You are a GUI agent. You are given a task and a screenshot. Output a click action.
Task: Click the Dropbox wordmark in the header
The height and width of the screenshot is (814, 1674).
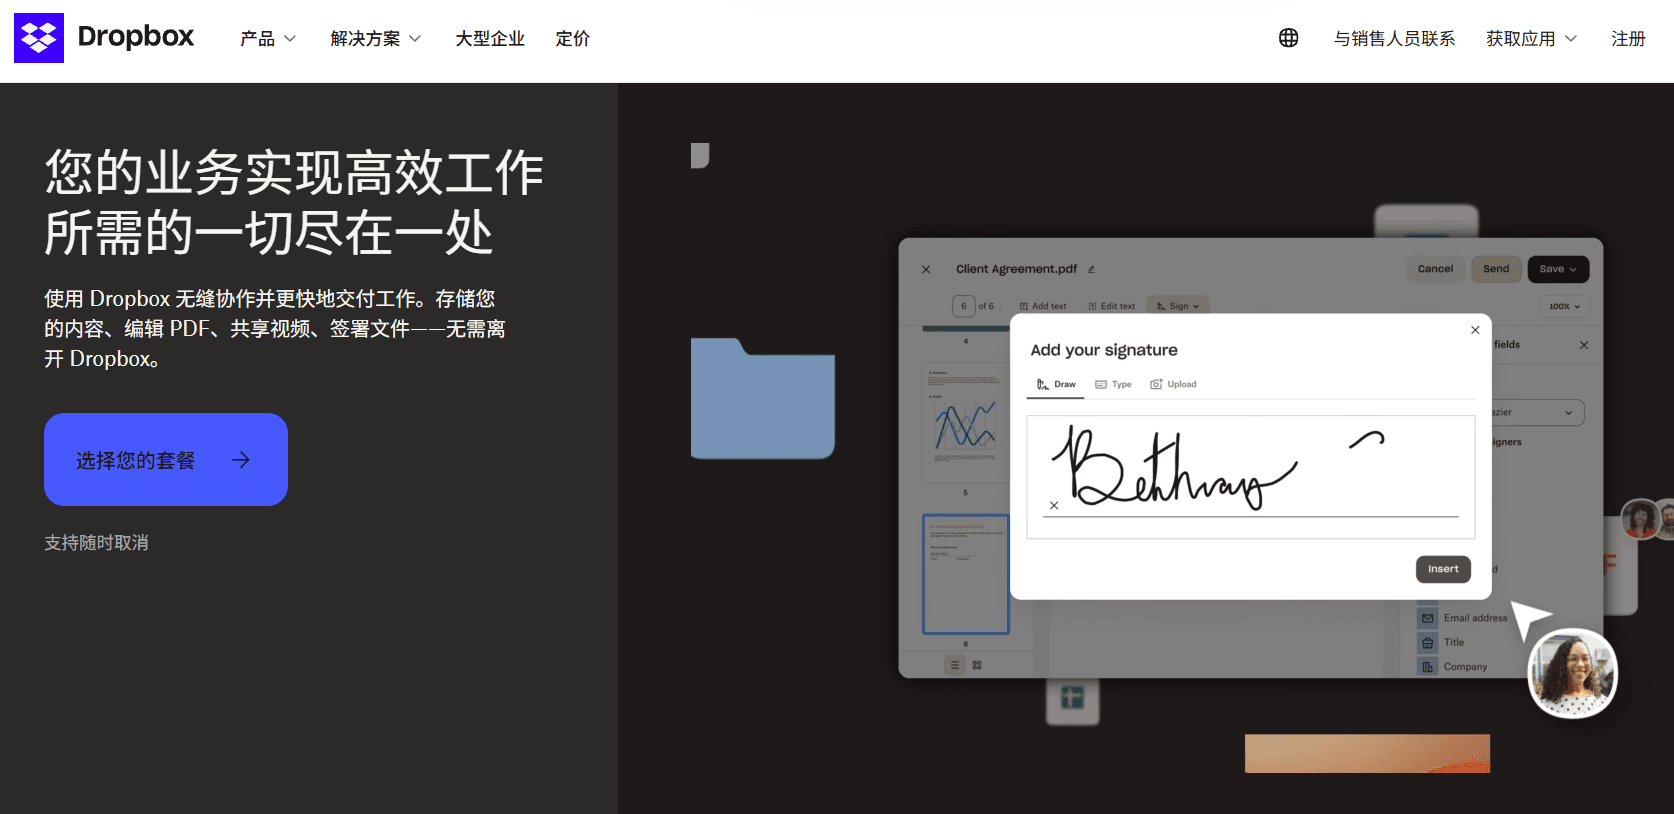pyautogui.click(x=136, y=37)
